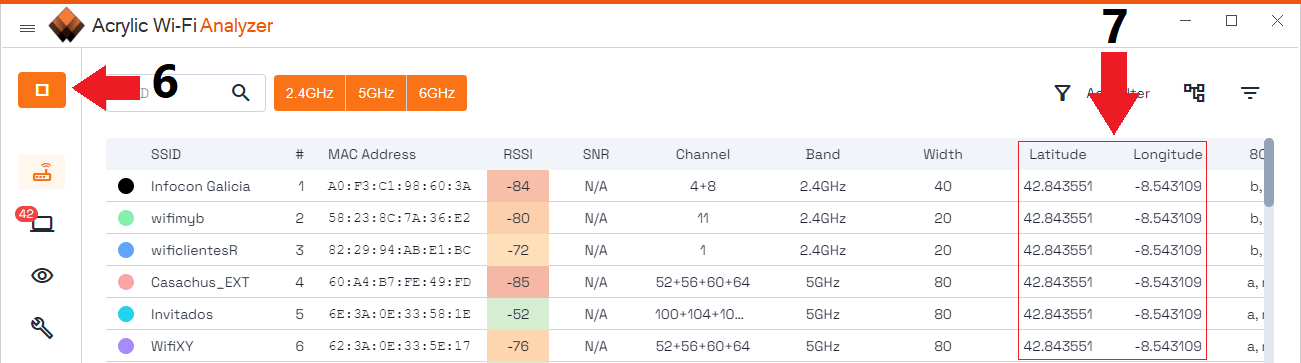The image size is (1301, 363).
Task: Open the wrench tools section
Action: 42,325
